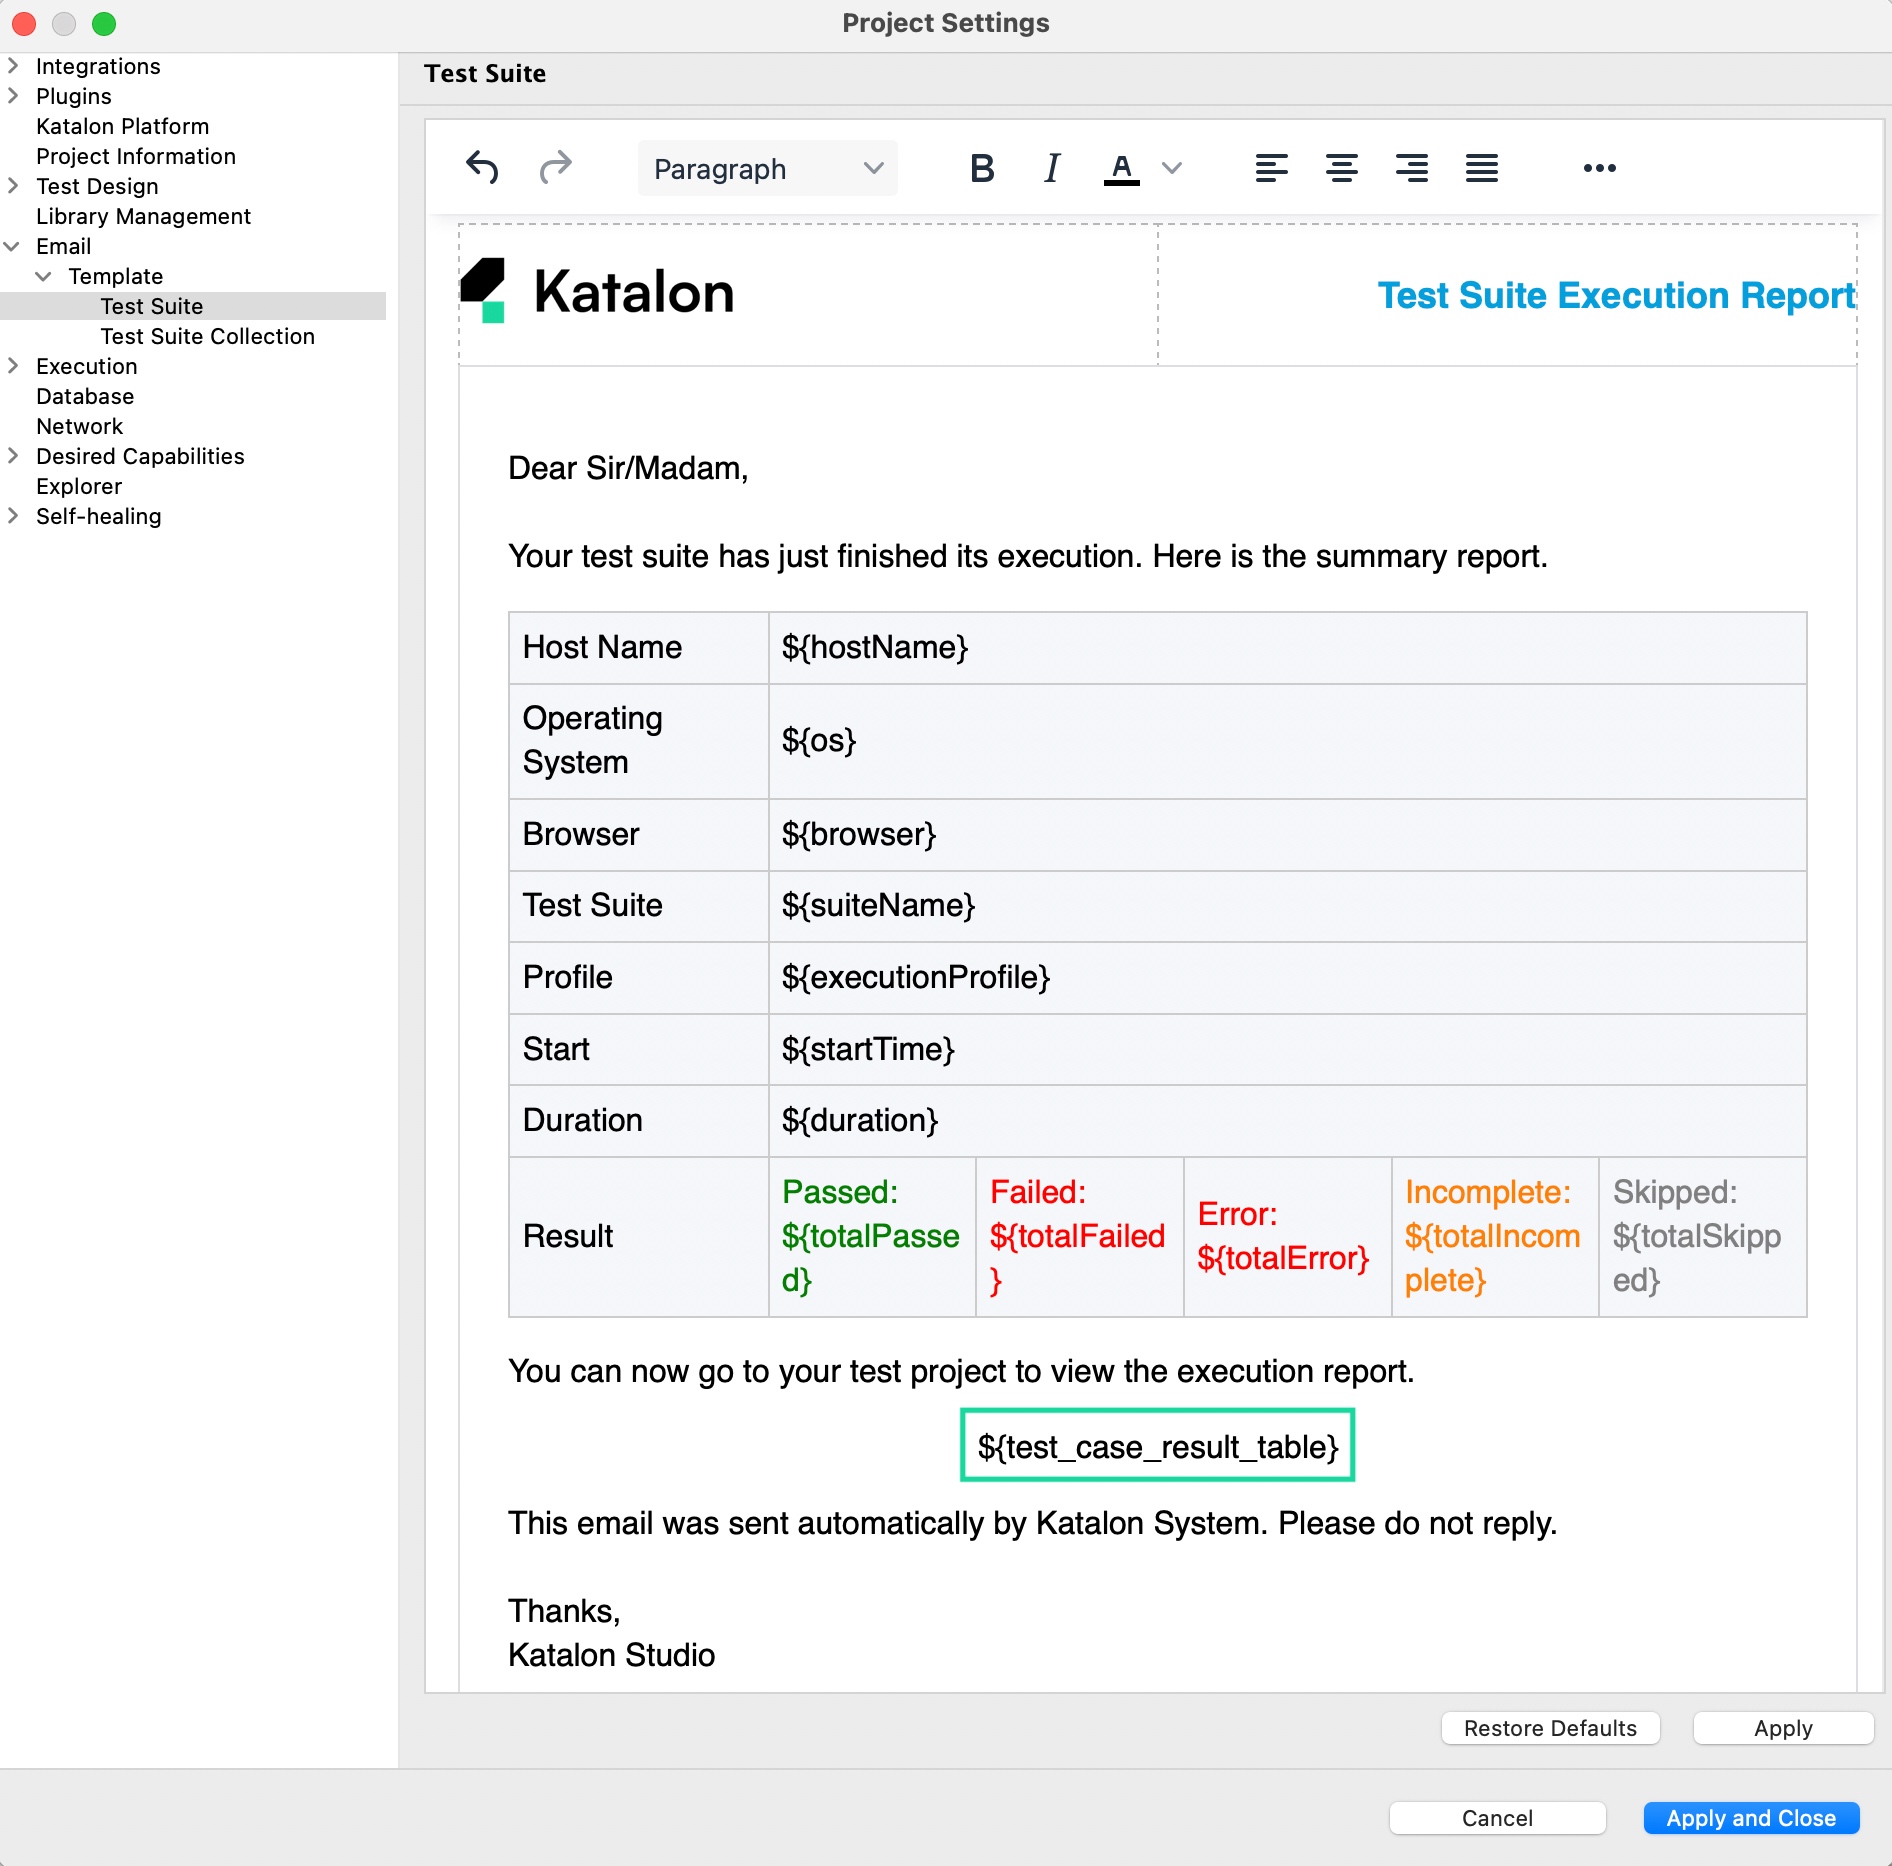This screenshot has width=1892, height=1866.
Task: Click Restore Defaults button
Action: [x=1550, y=1728]
